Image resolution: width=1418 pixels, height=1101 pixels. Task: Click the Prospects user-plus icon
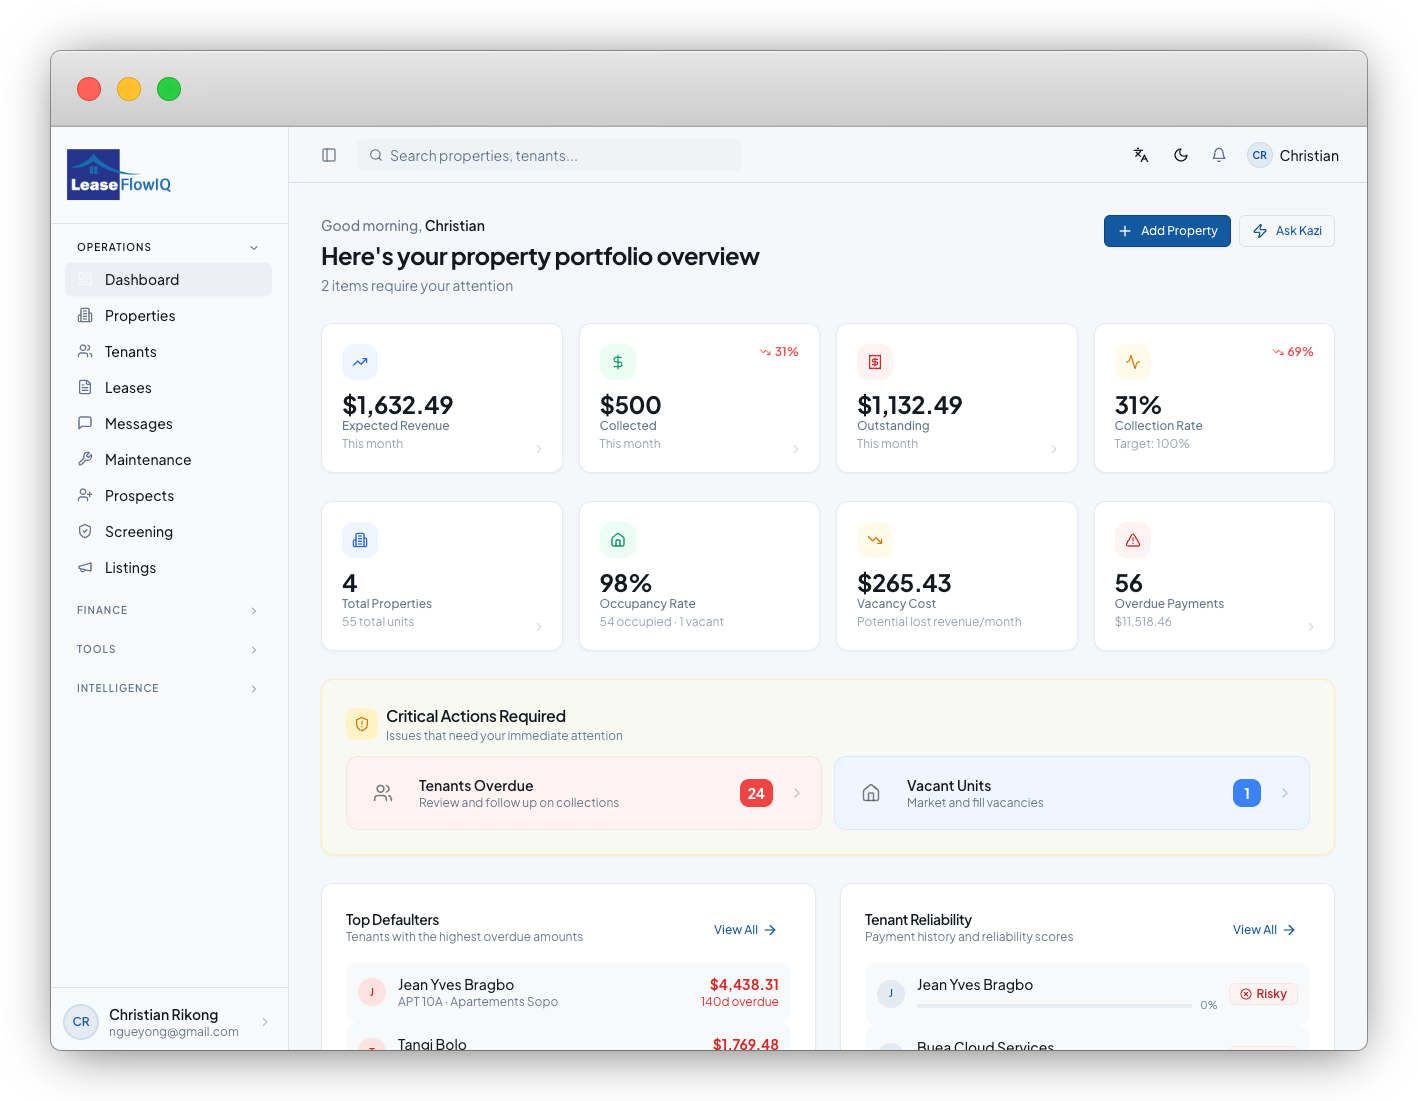tap(85, 495)
